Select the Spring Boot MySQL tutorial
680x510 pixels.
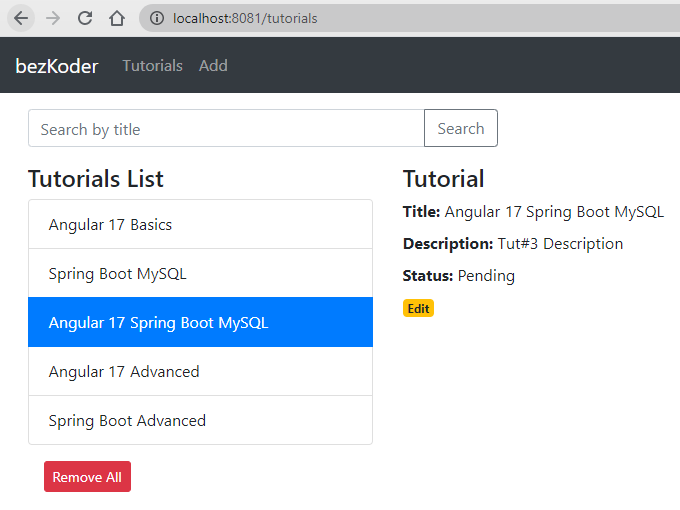[200, 273]
